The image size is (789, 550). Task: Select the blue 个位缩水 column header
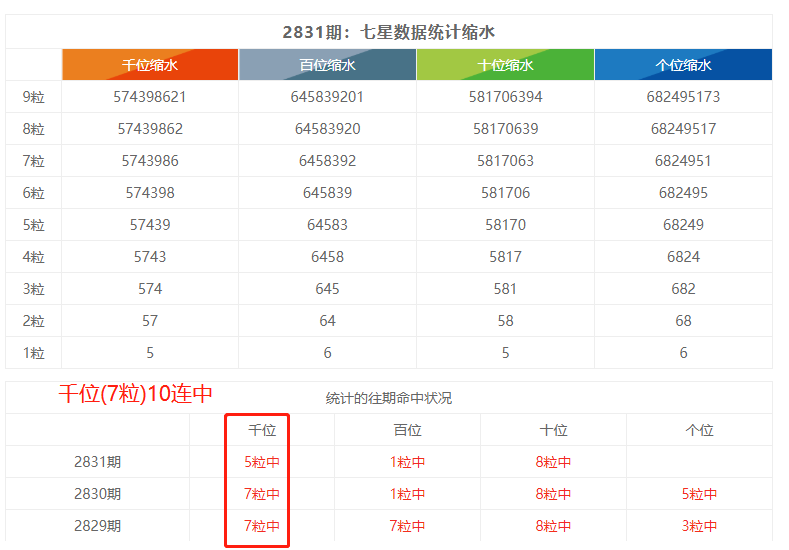click(683, 65)
